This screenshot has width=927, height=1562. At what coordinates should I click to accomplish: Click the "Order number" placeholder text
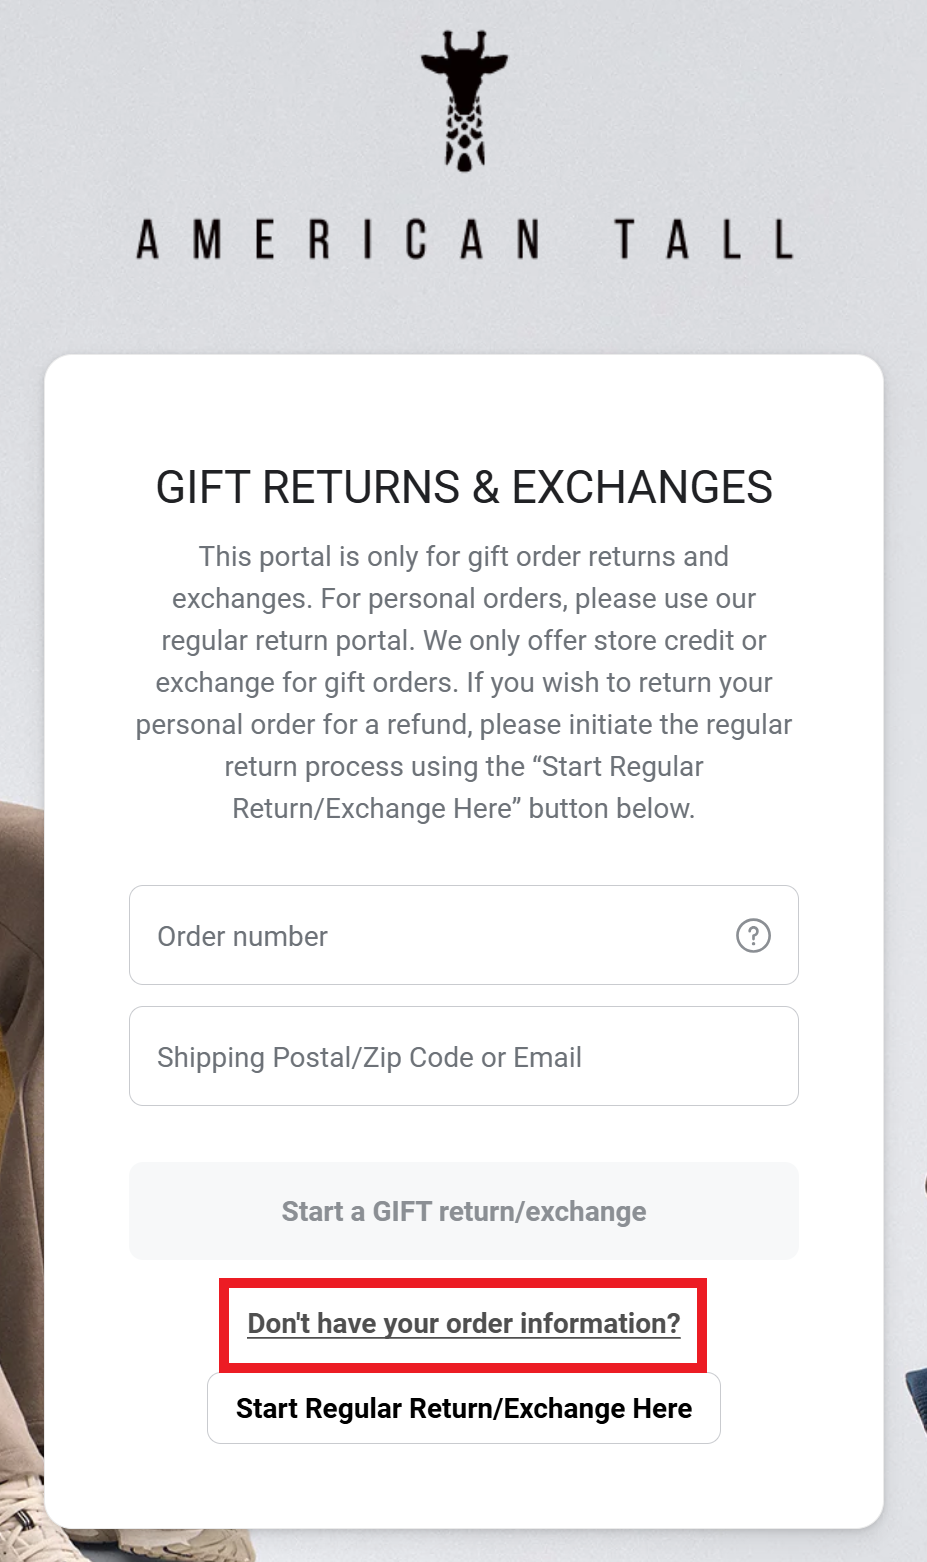242,936
